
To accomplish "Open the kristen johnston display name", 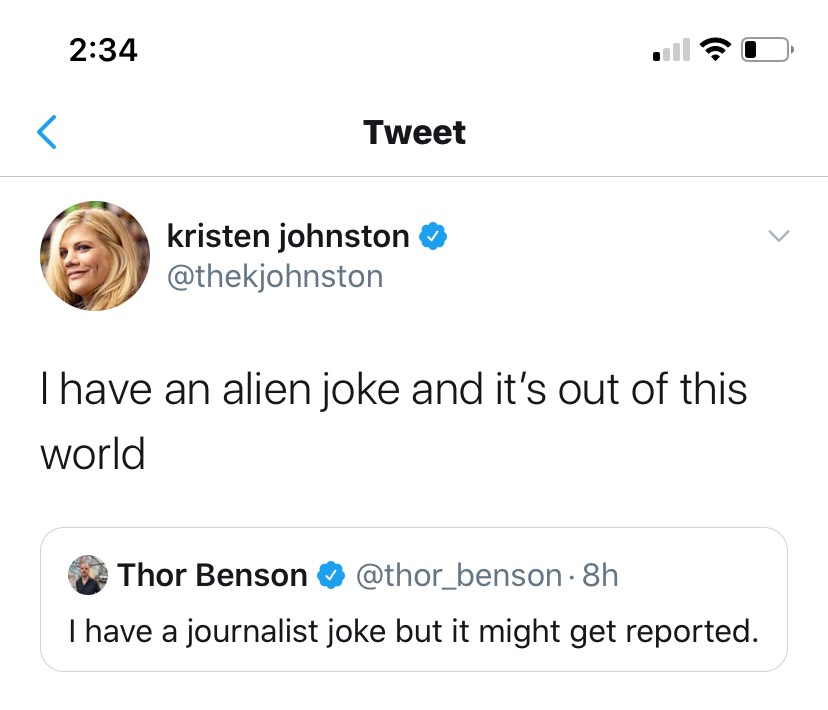I will pos(288,236).
